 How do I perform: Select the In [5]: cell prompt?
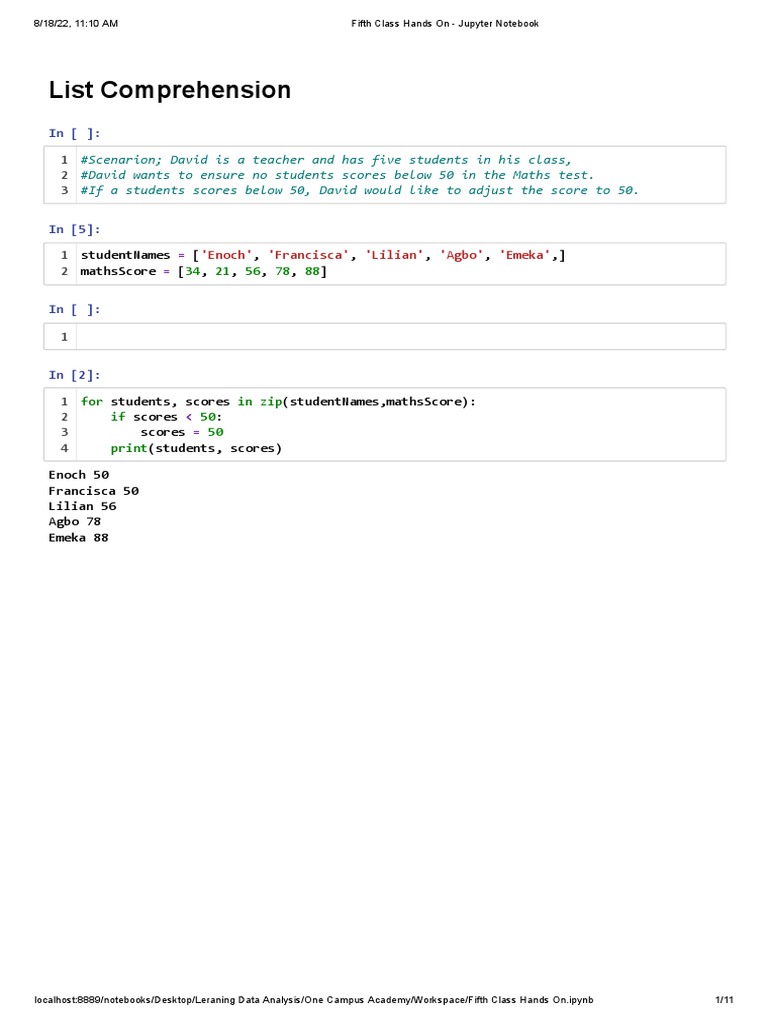click(x=74, y=229)
